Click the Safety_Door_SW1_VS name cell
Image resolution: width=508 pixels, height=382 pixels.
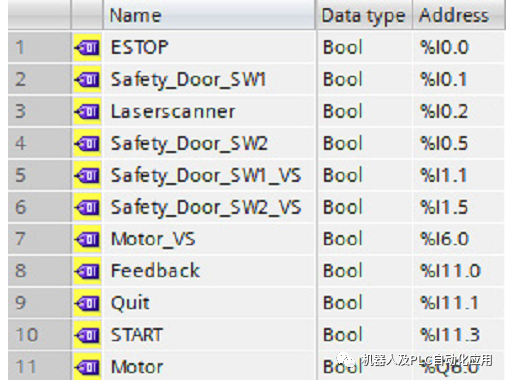(x=209, y=175)
